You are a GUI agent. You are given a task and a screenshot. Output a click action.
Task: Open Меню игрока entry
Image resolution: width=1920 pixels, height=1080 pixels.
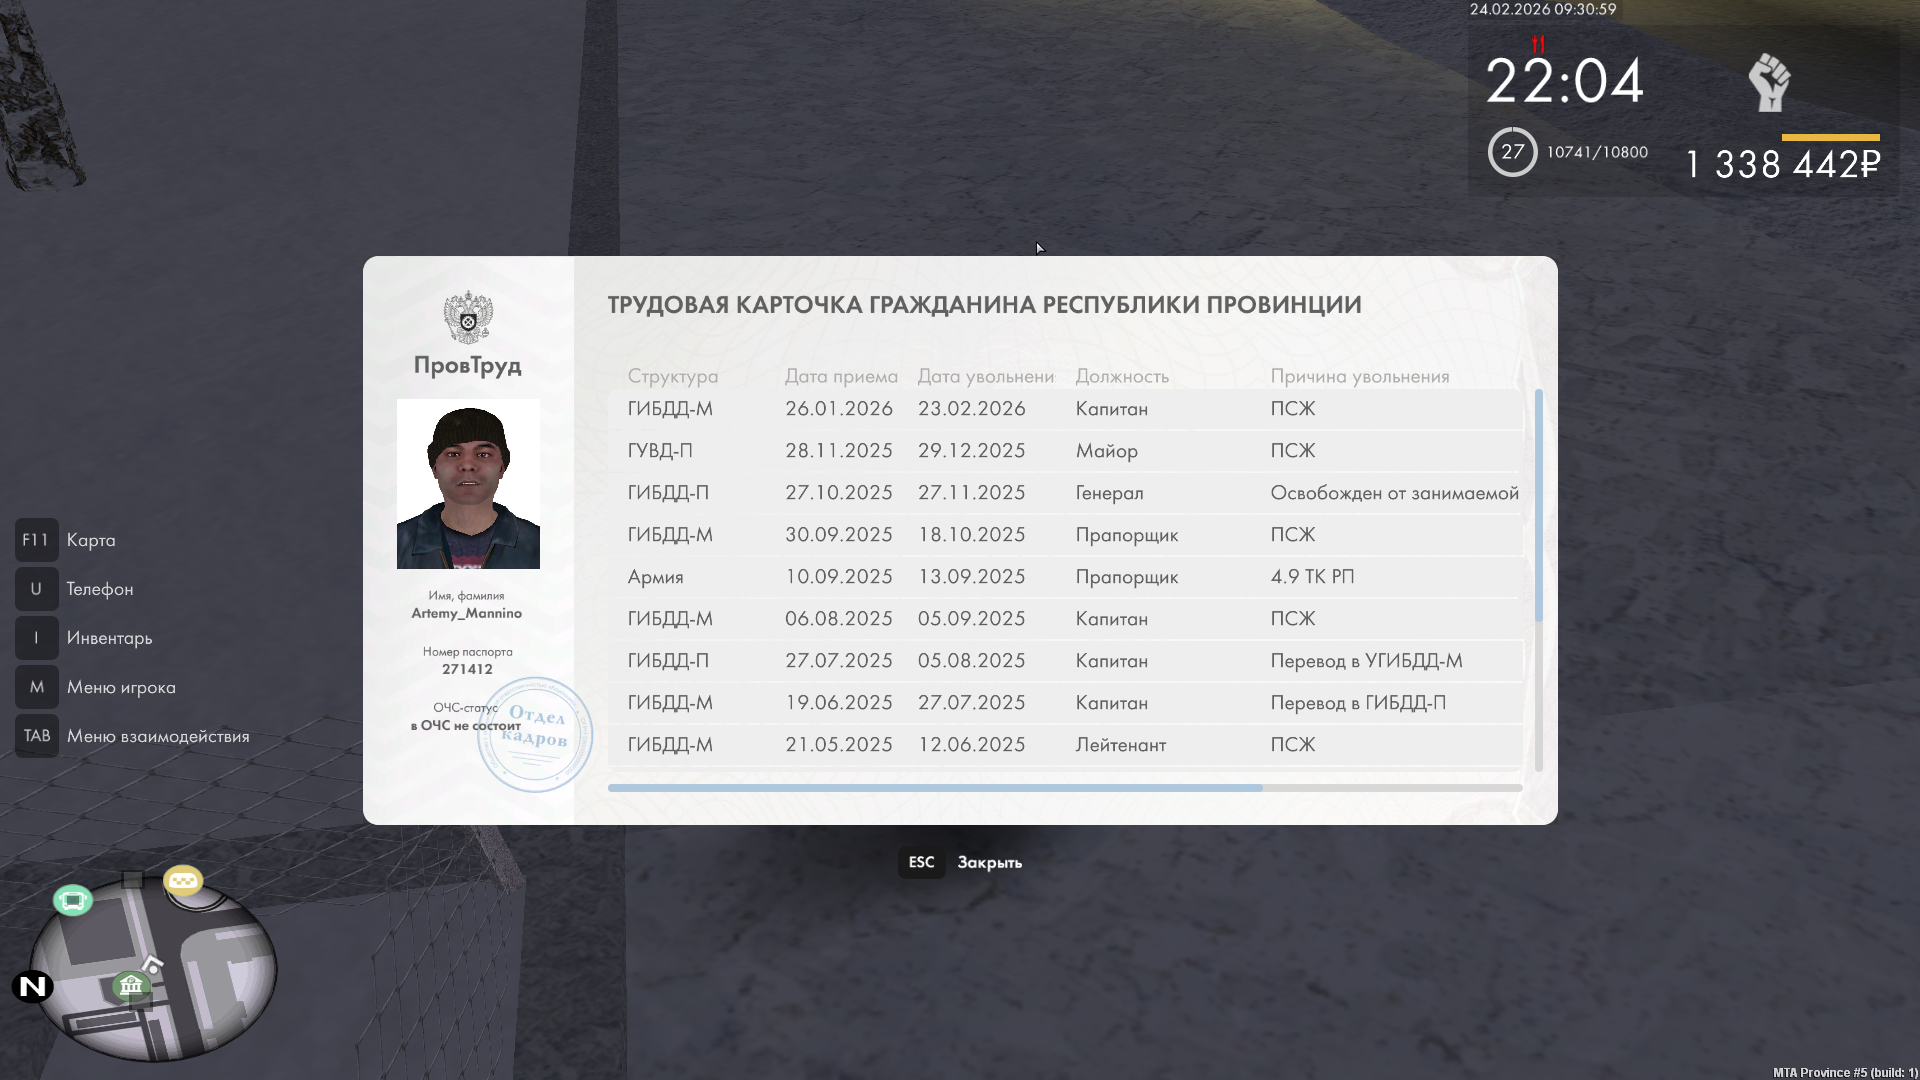pos(121,687)
